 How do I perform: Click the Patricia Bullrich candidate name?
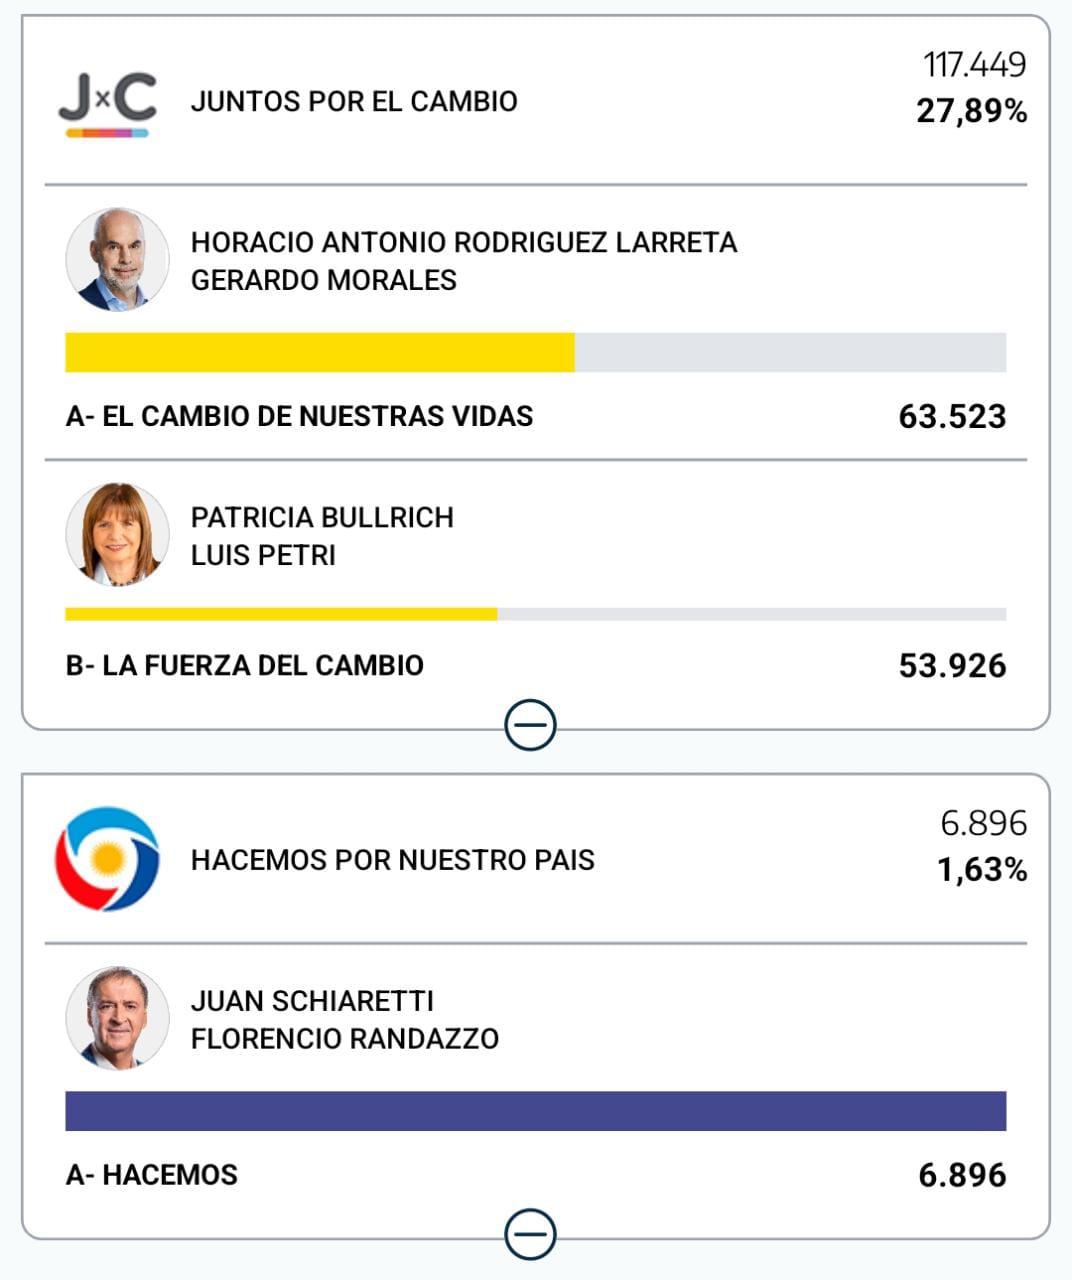pyautogui.click(x=322, y=517)
